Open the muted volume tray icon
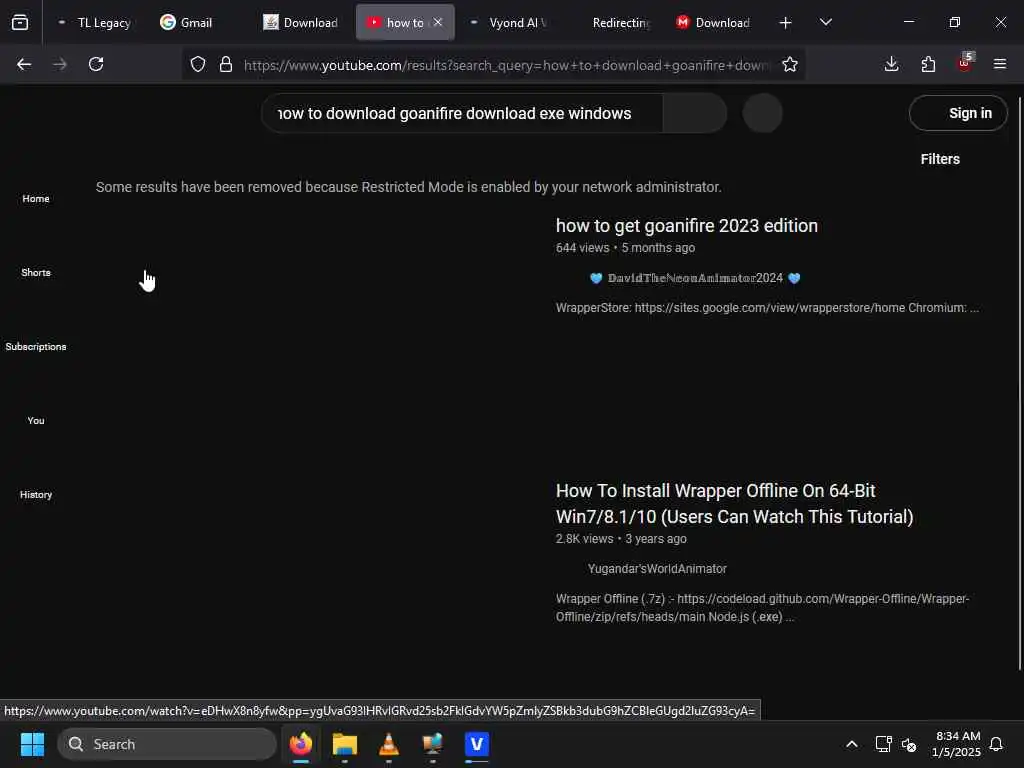1024x768 pixels. (908, 744)
